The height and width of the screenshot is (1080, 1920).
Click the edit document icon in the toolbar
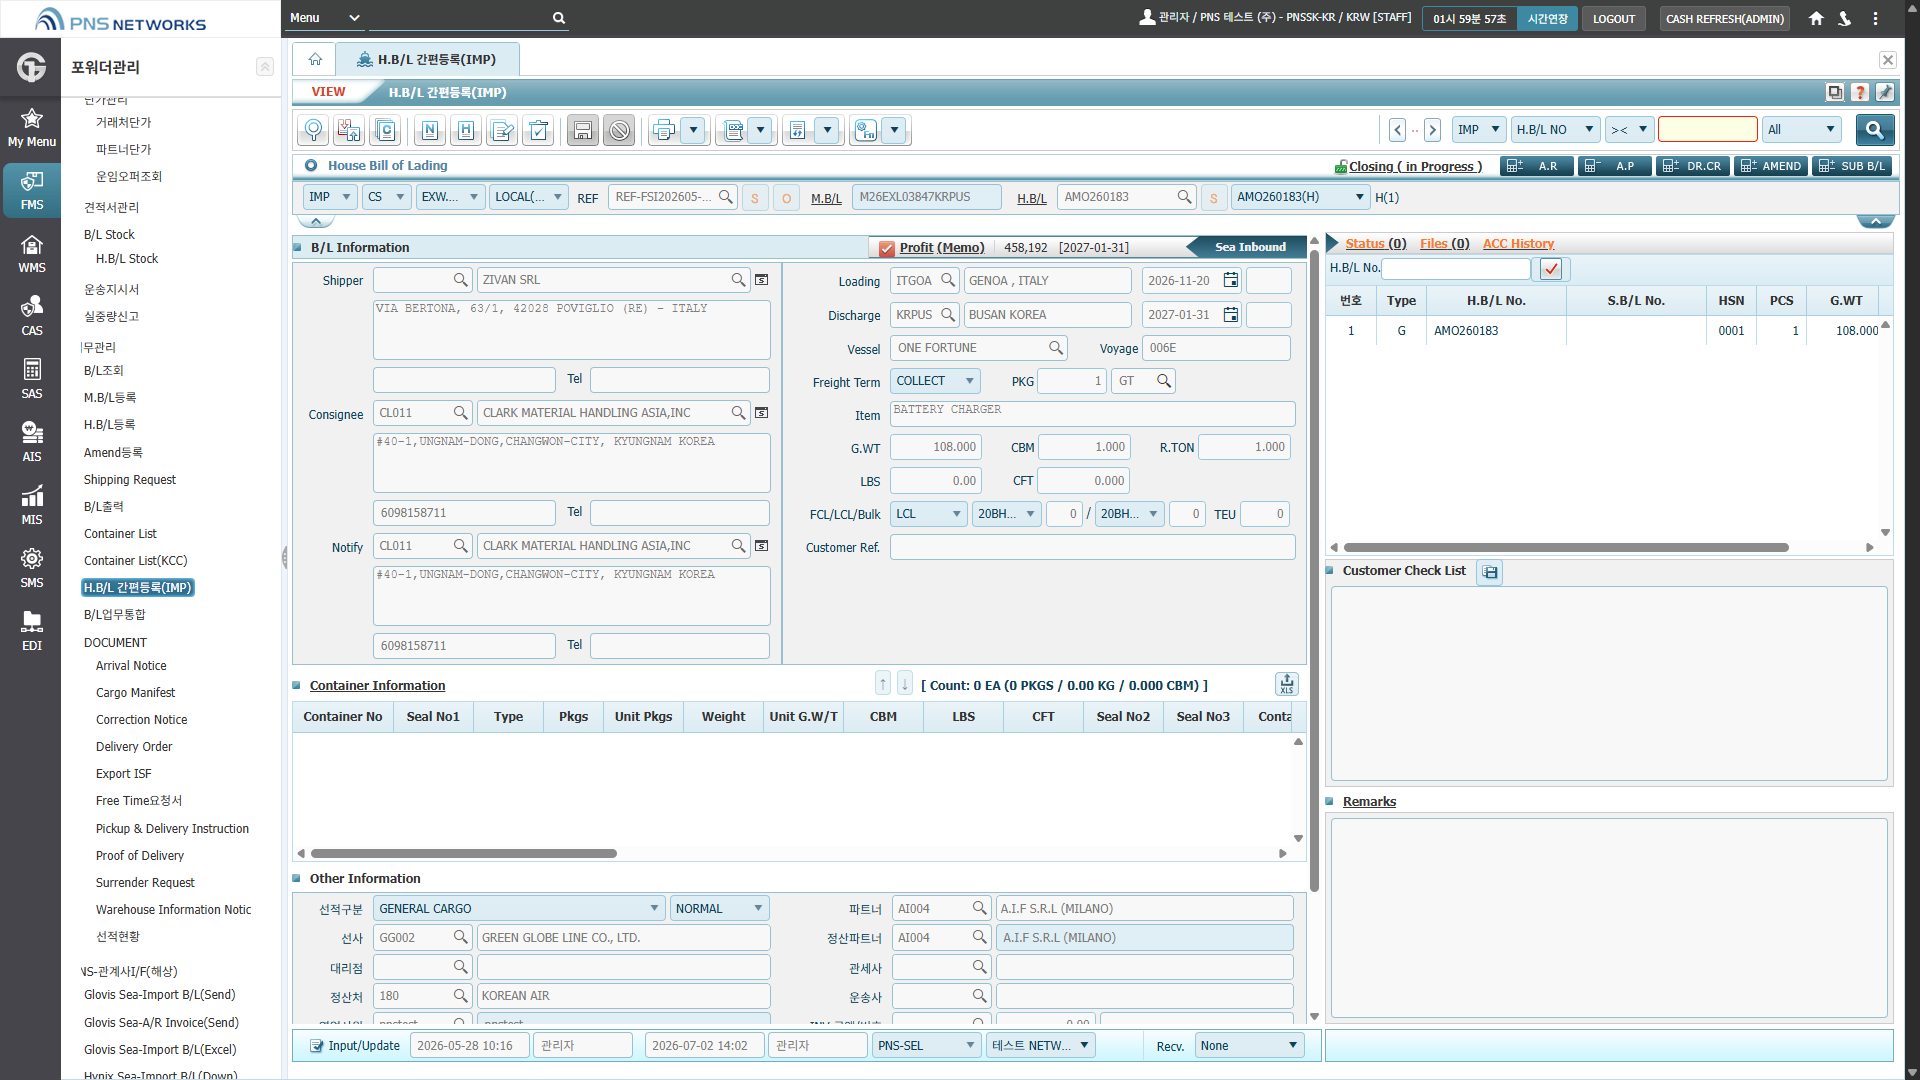click(502, 130)
